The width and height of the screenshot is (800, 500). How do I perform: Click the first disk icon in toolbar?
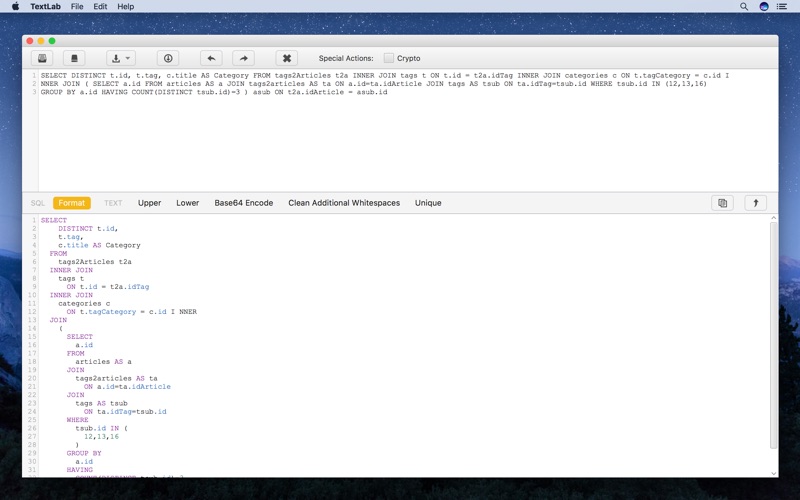(43, 58)
